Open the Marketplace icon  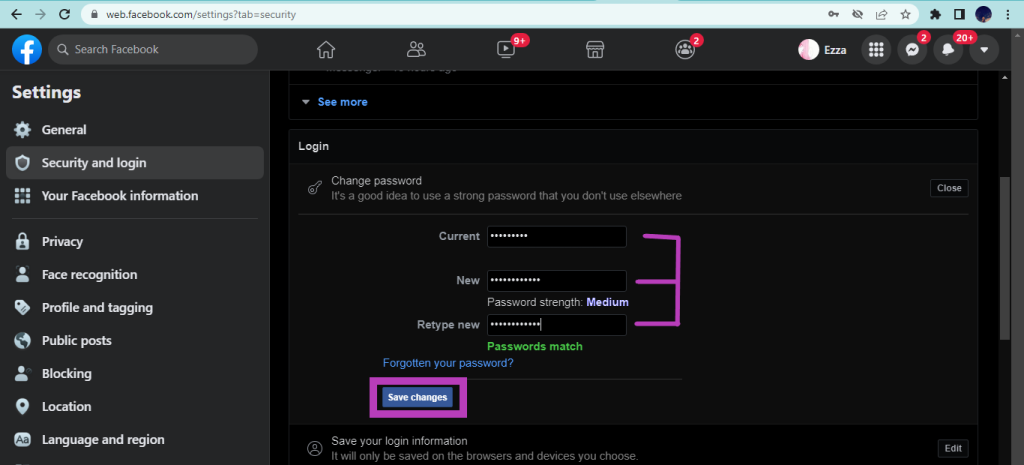pos(595,50)
